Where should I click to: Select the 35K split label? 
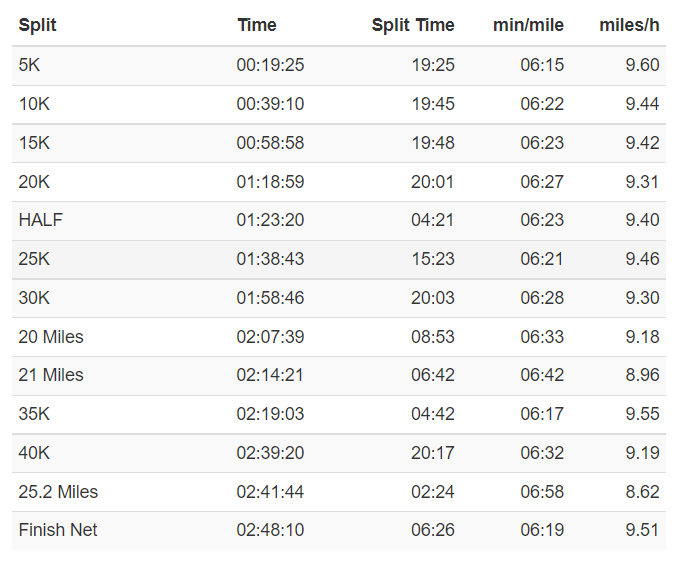click(x=34, y=414)
